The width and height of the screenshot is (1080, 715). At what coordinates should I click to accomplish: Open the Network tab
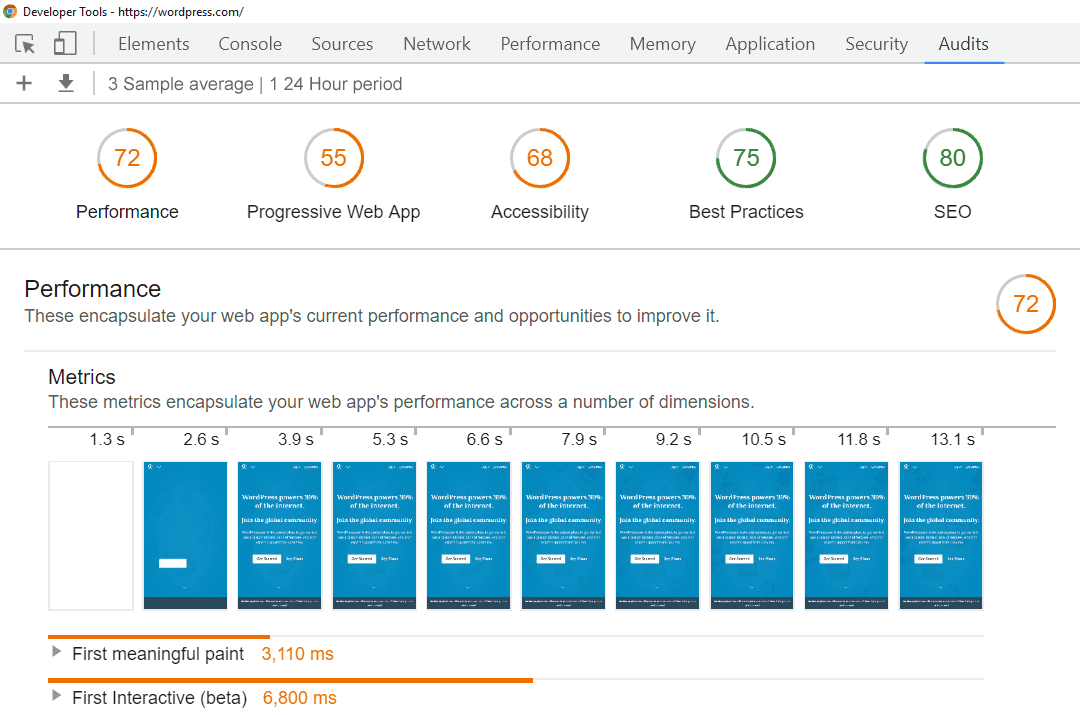pos(437,44)
